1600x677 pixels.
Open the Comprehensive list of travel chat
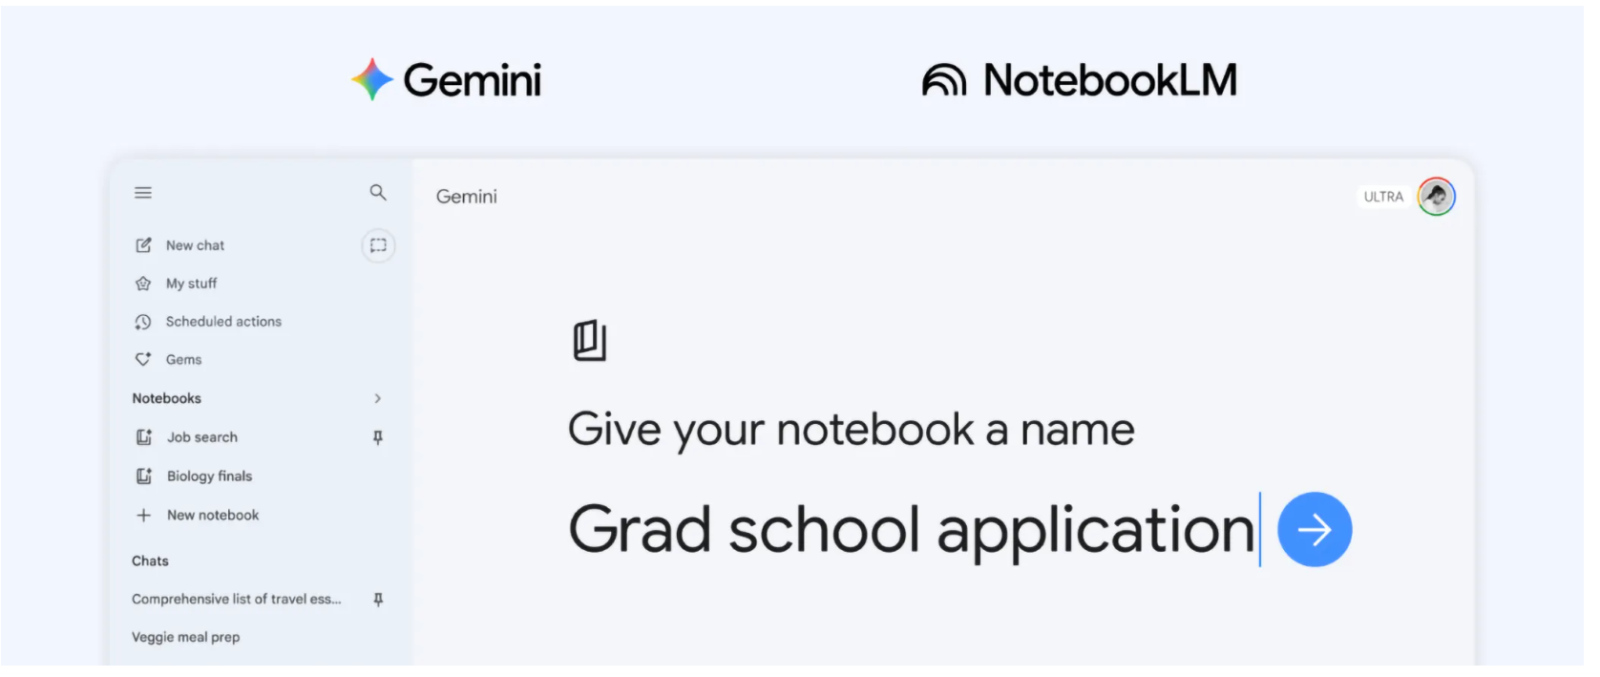coord(236,599)
